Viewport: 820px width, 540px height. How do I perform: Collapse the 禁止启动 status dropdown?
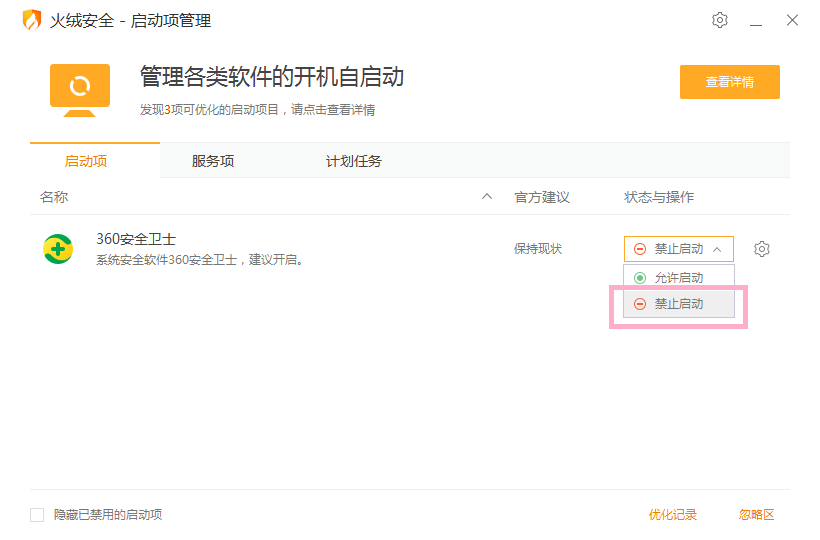[x=679, y=249]
